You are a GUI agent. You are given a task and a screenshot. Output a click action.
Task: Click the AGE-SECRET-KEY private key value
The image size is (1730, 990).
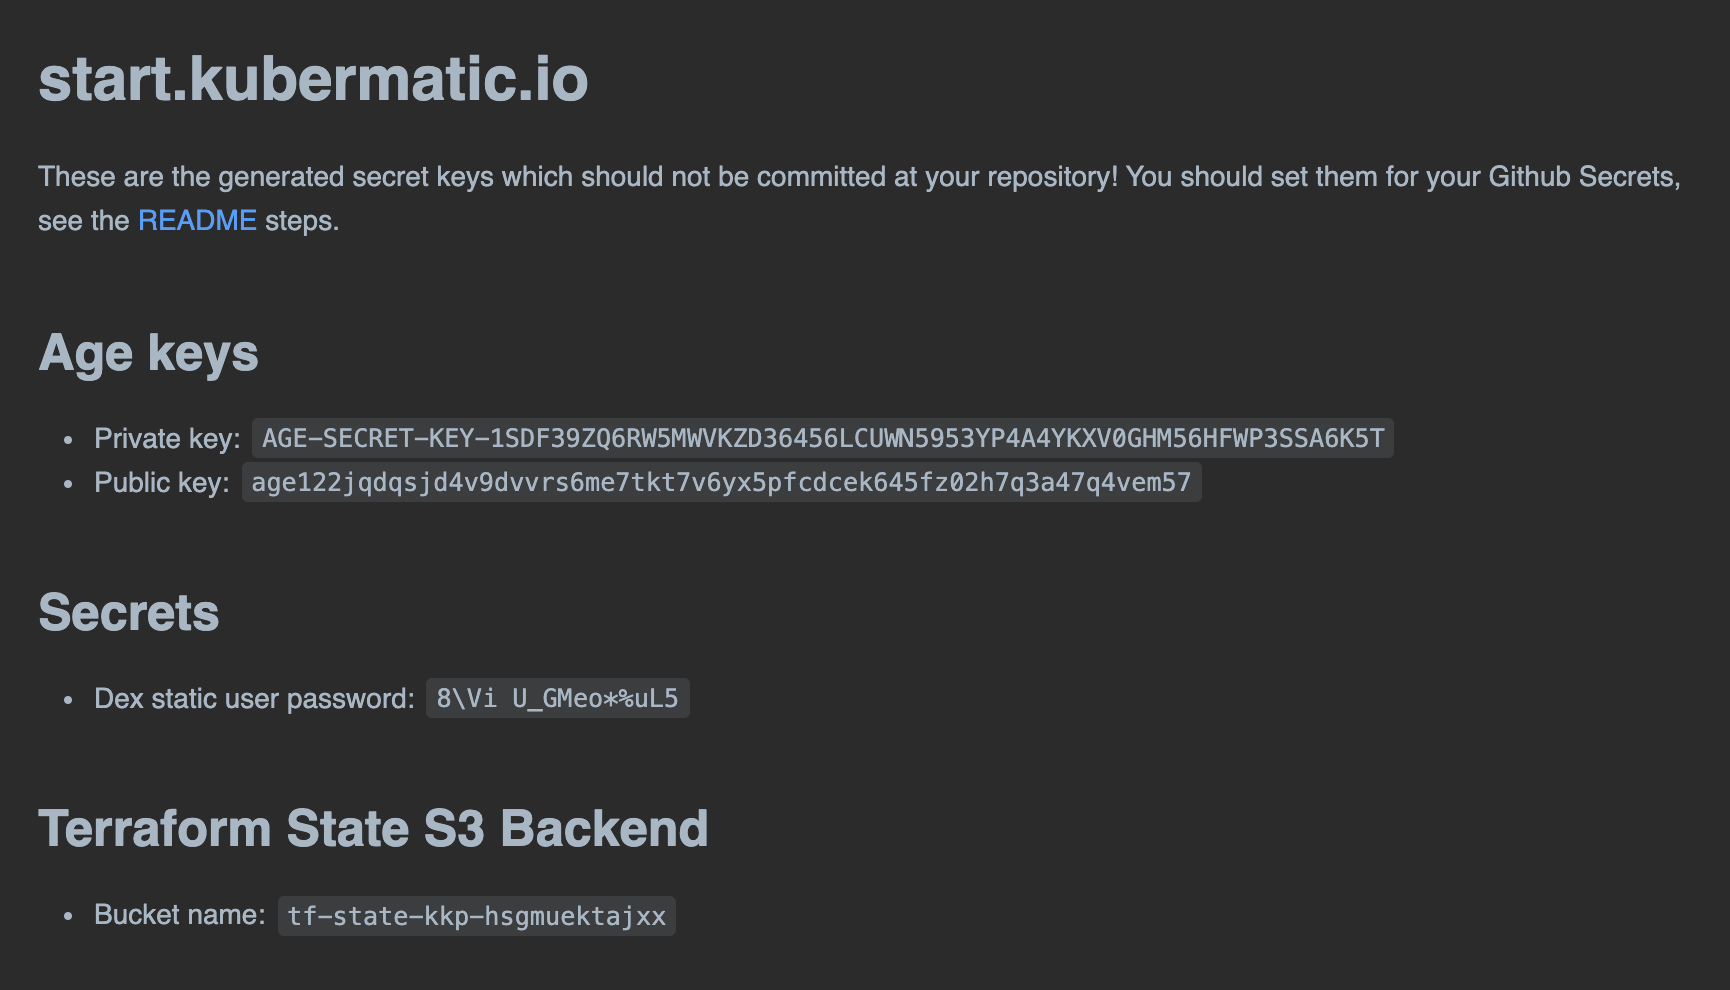tap(822, 438)
